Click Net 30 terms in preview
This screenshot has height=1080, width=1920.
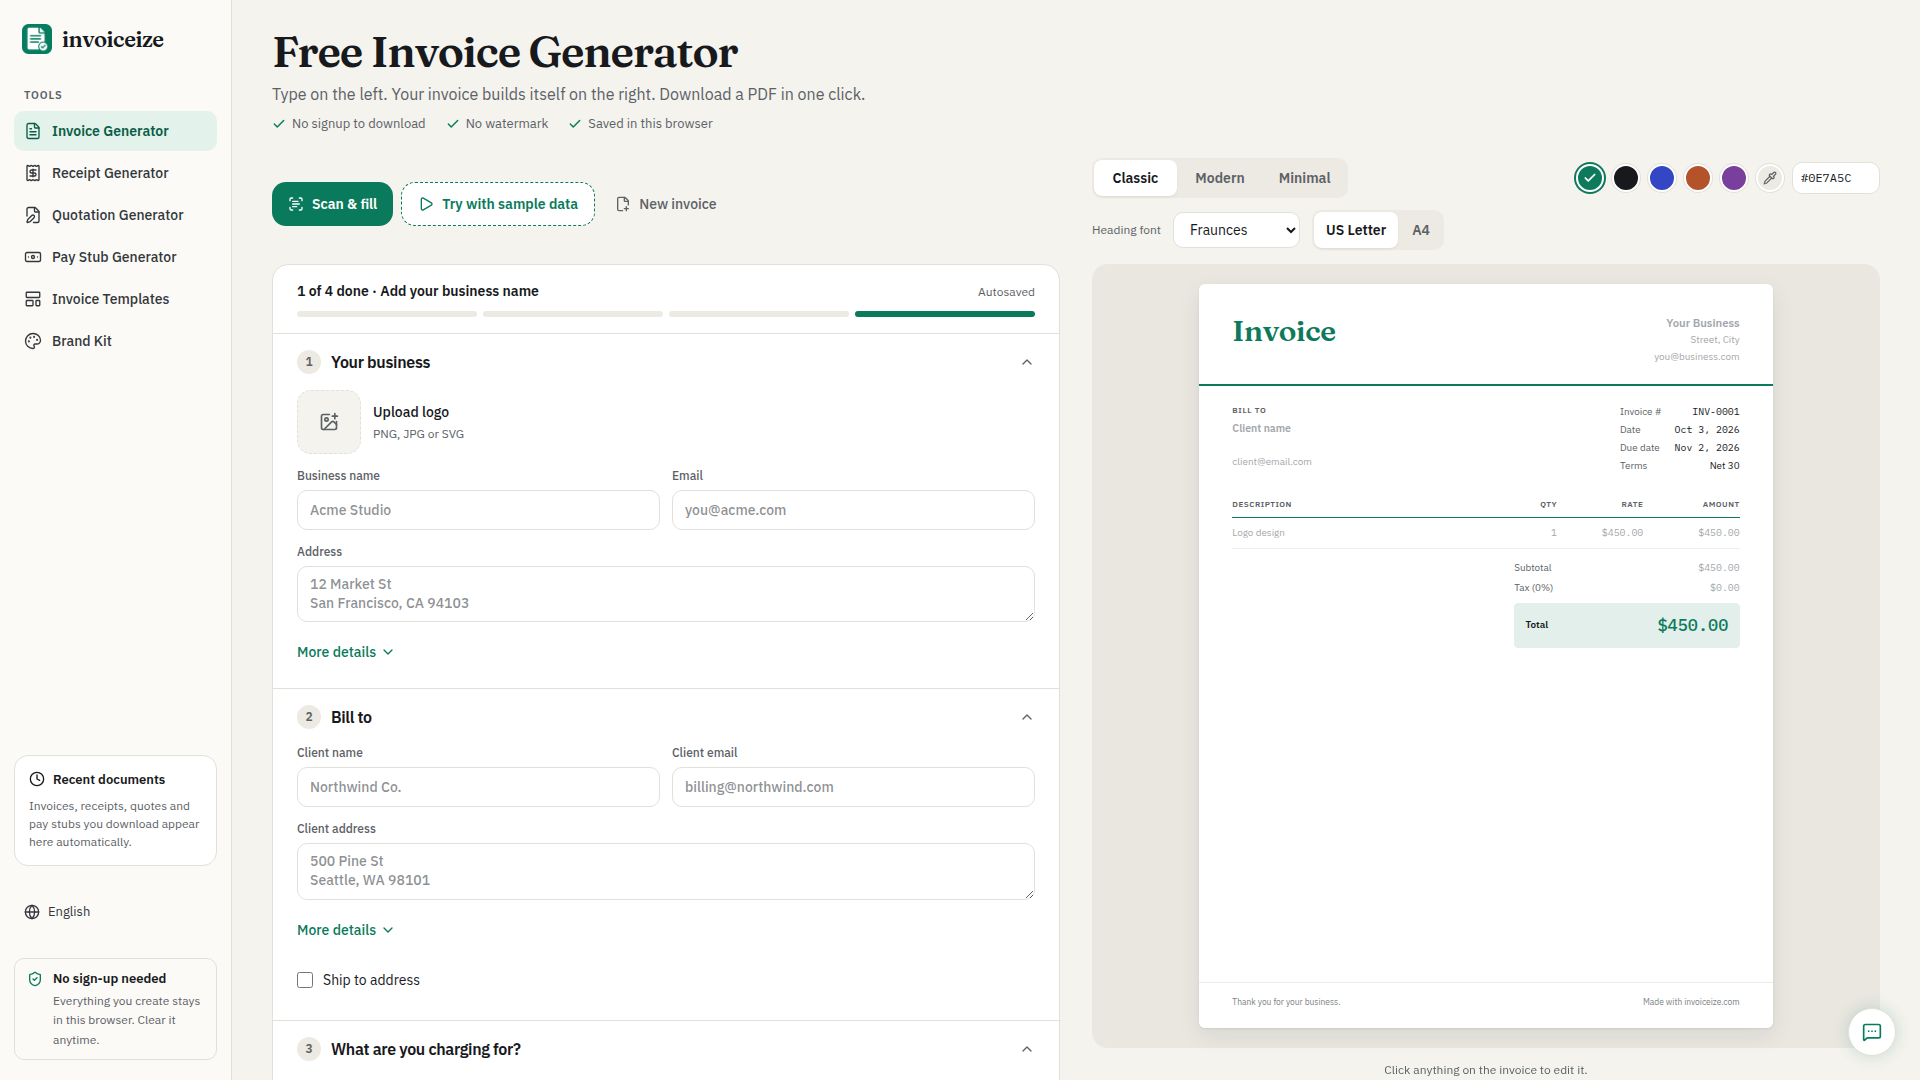pos(1724,466)
